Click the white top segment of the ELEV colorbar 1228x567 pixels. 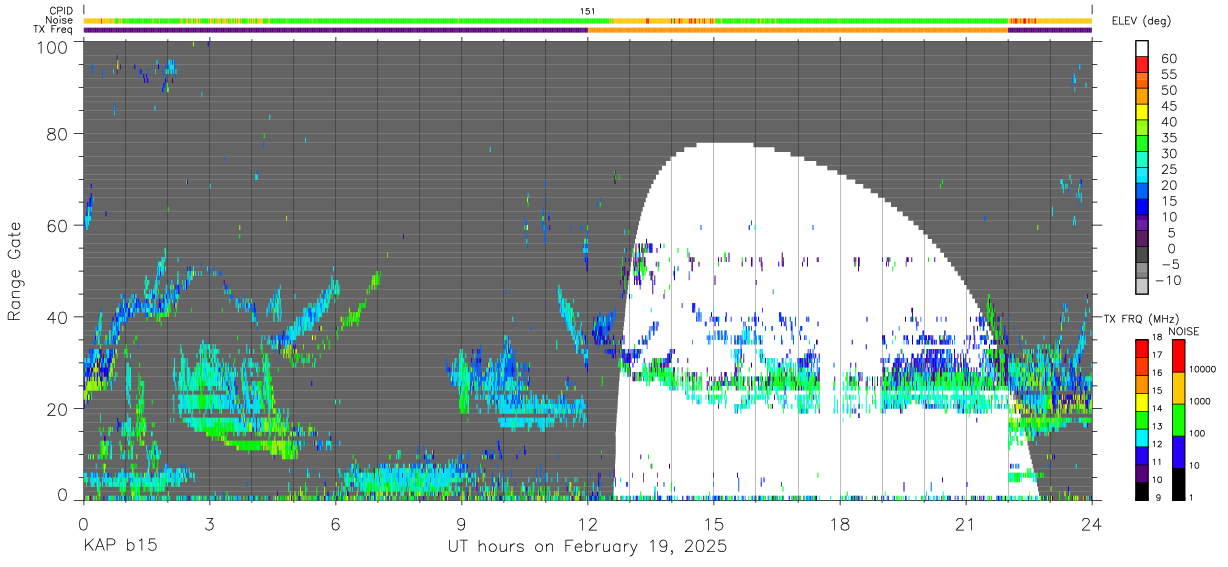(x=1143, y=49)
